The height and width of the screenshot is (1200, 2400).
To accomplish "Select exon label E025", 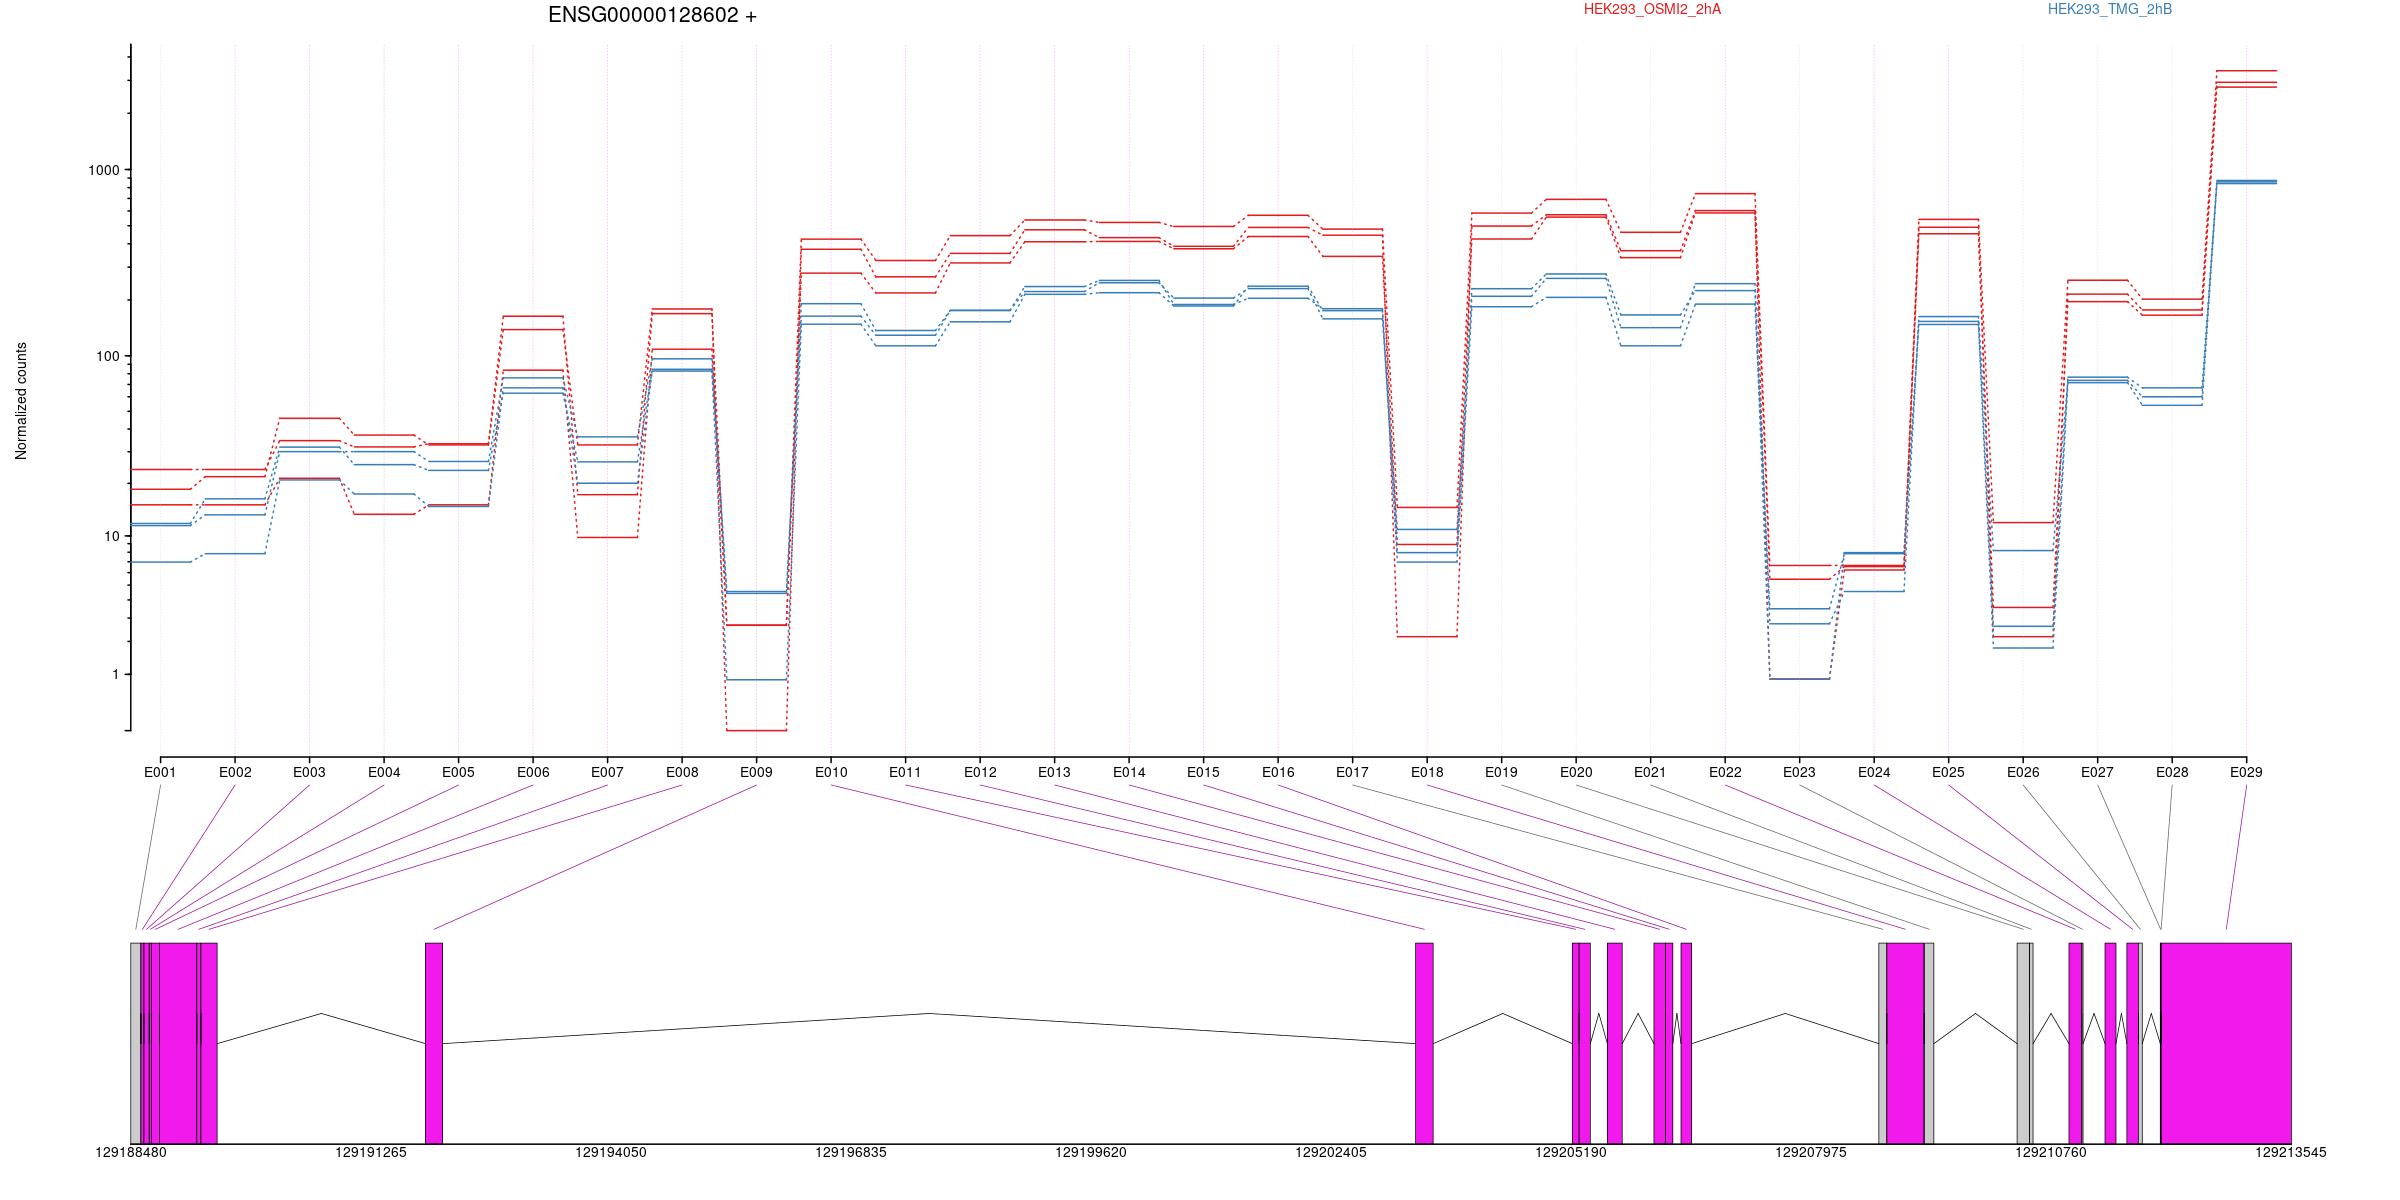I will pos(1948,772).
